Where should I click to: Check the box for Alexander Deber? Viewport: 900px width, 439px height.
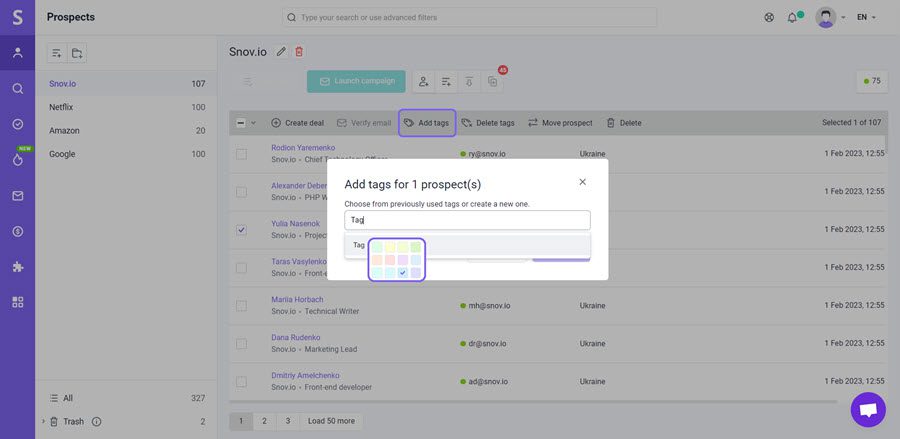pyautogui.click(x=242, y=192)
